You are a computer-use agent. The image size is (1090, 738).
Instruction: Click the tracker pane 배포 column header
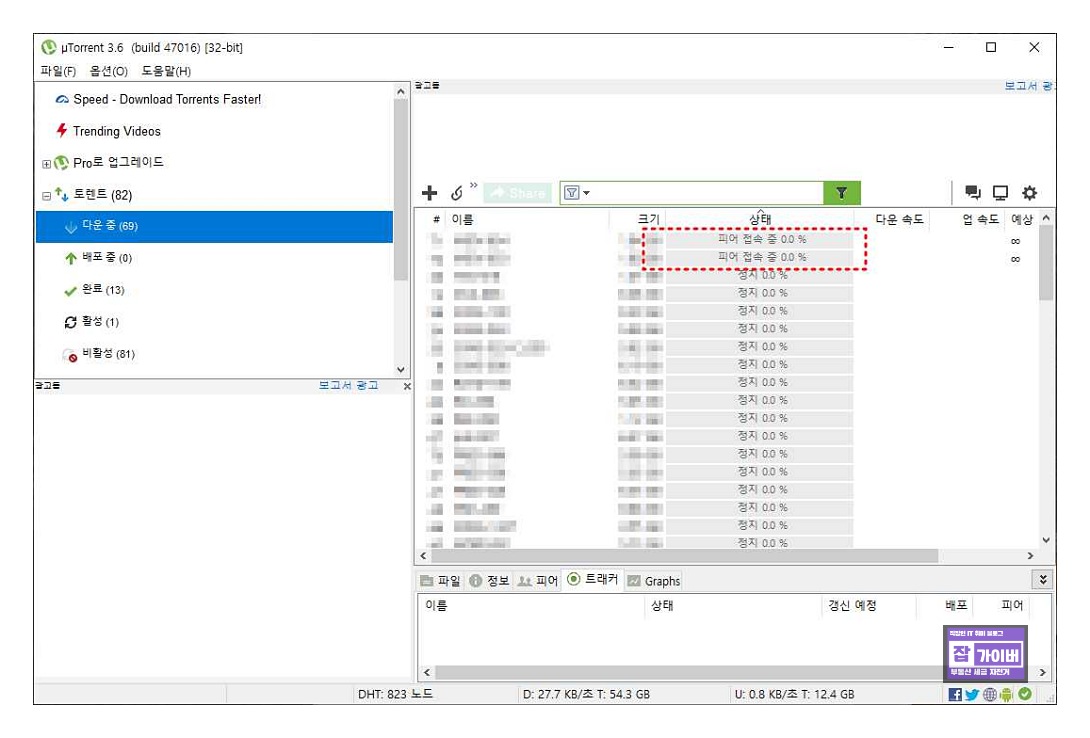click(956, 606)
